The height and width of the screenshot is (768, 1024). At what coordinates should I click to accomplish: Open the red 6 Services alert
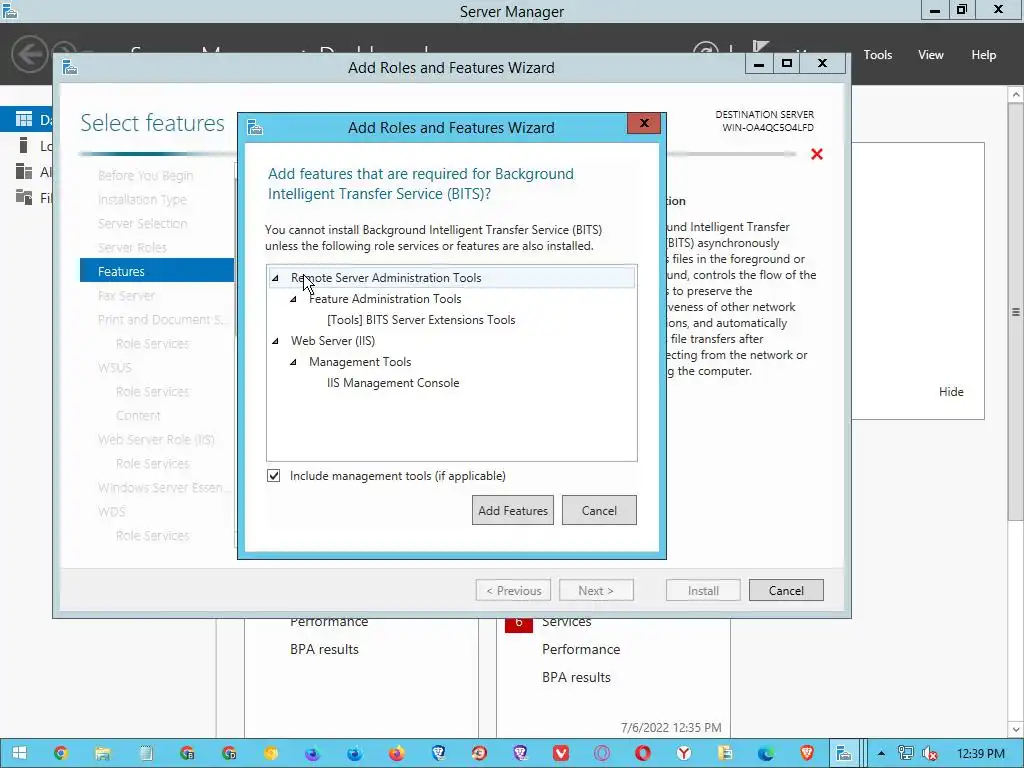(x=519, y=623)
